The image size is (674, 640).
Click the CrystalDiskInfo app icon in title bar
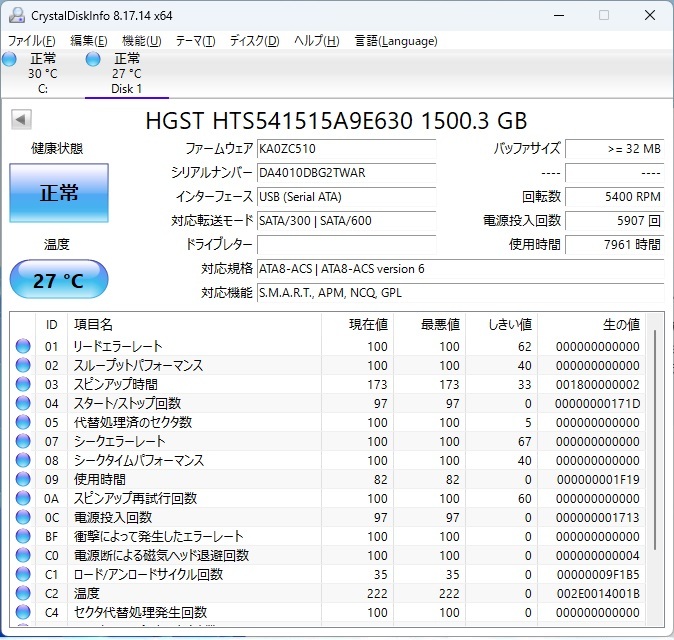tap(17, 15)
